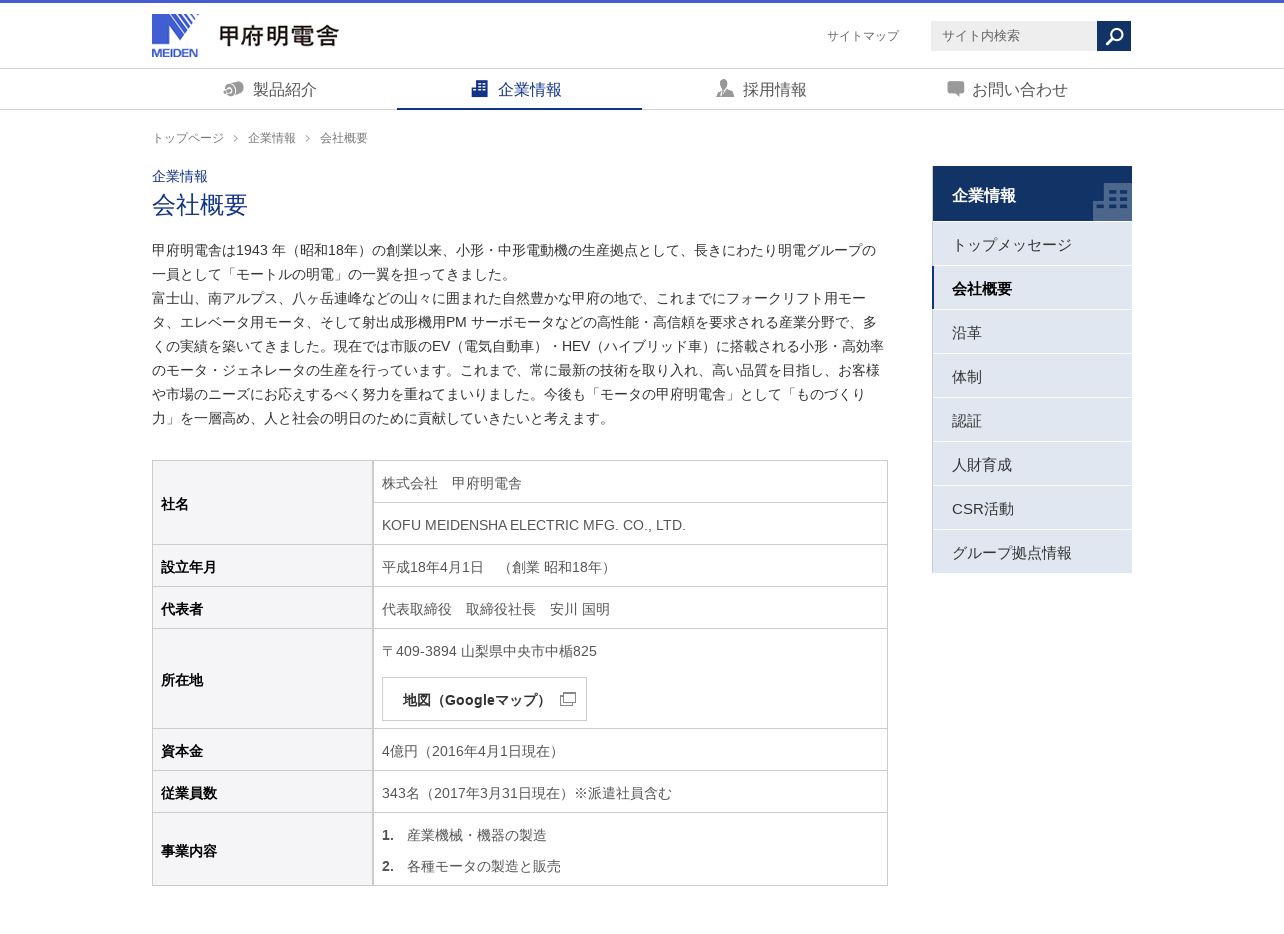The height and width of the screenshot is (934, 1284).
Task: Select グループ拠点情報 in the sidebar
Action: [1032, 552]
